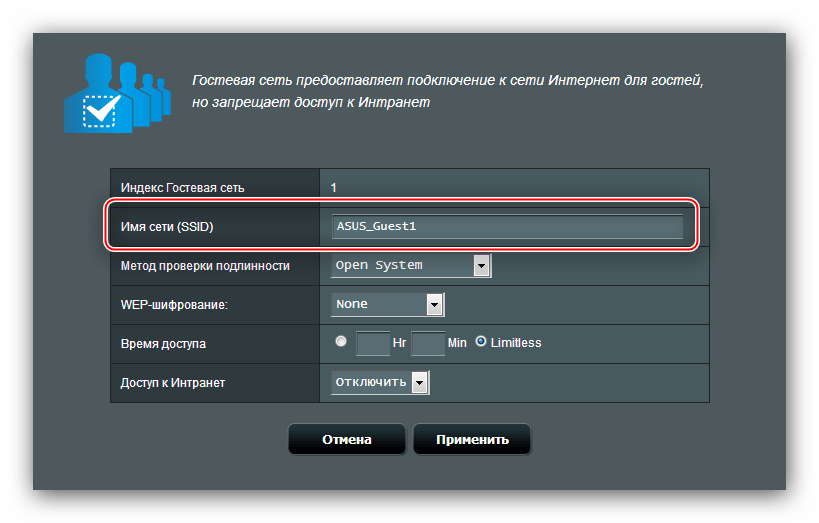819x523 pixels.
Task: Choose the Limitless access radio button
Action: pyautogui.click(x=481, y=341)
